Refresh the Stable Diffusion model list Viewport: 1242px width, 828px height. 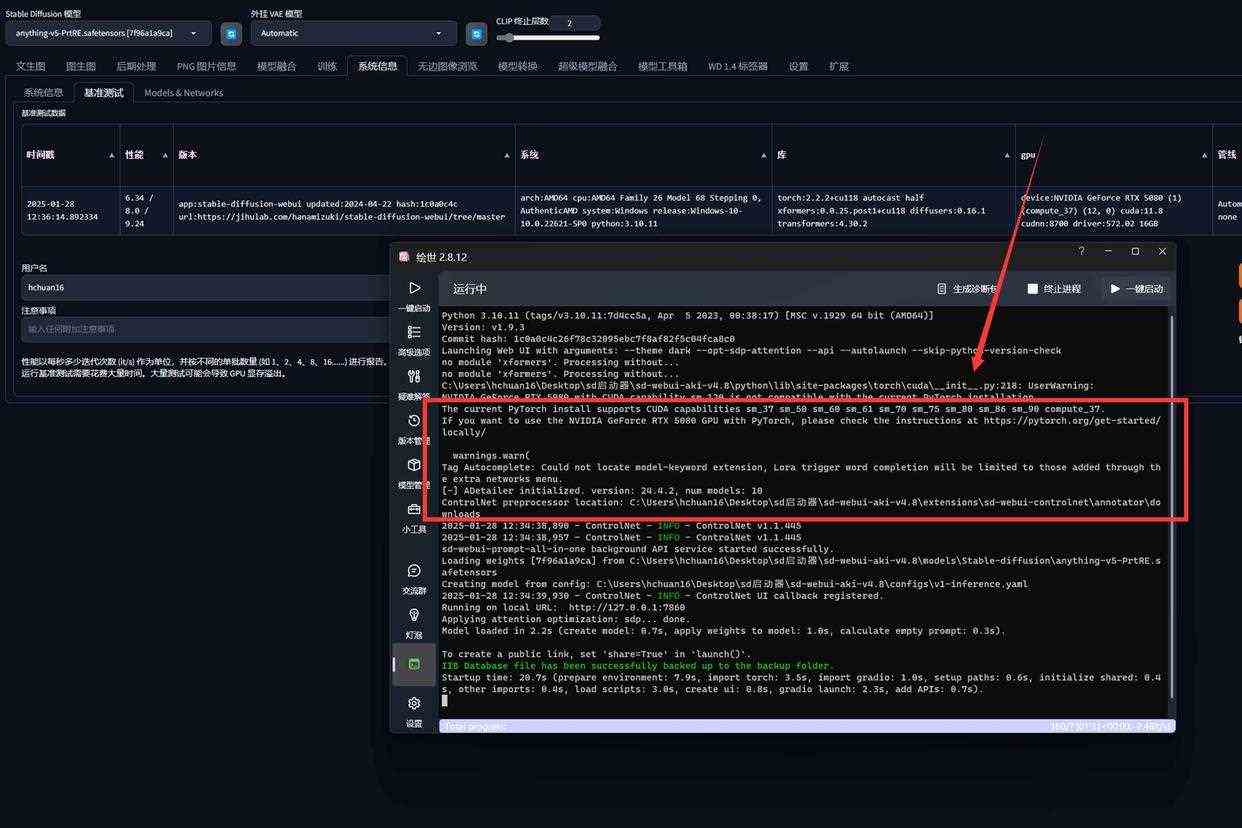coord(231,33)
